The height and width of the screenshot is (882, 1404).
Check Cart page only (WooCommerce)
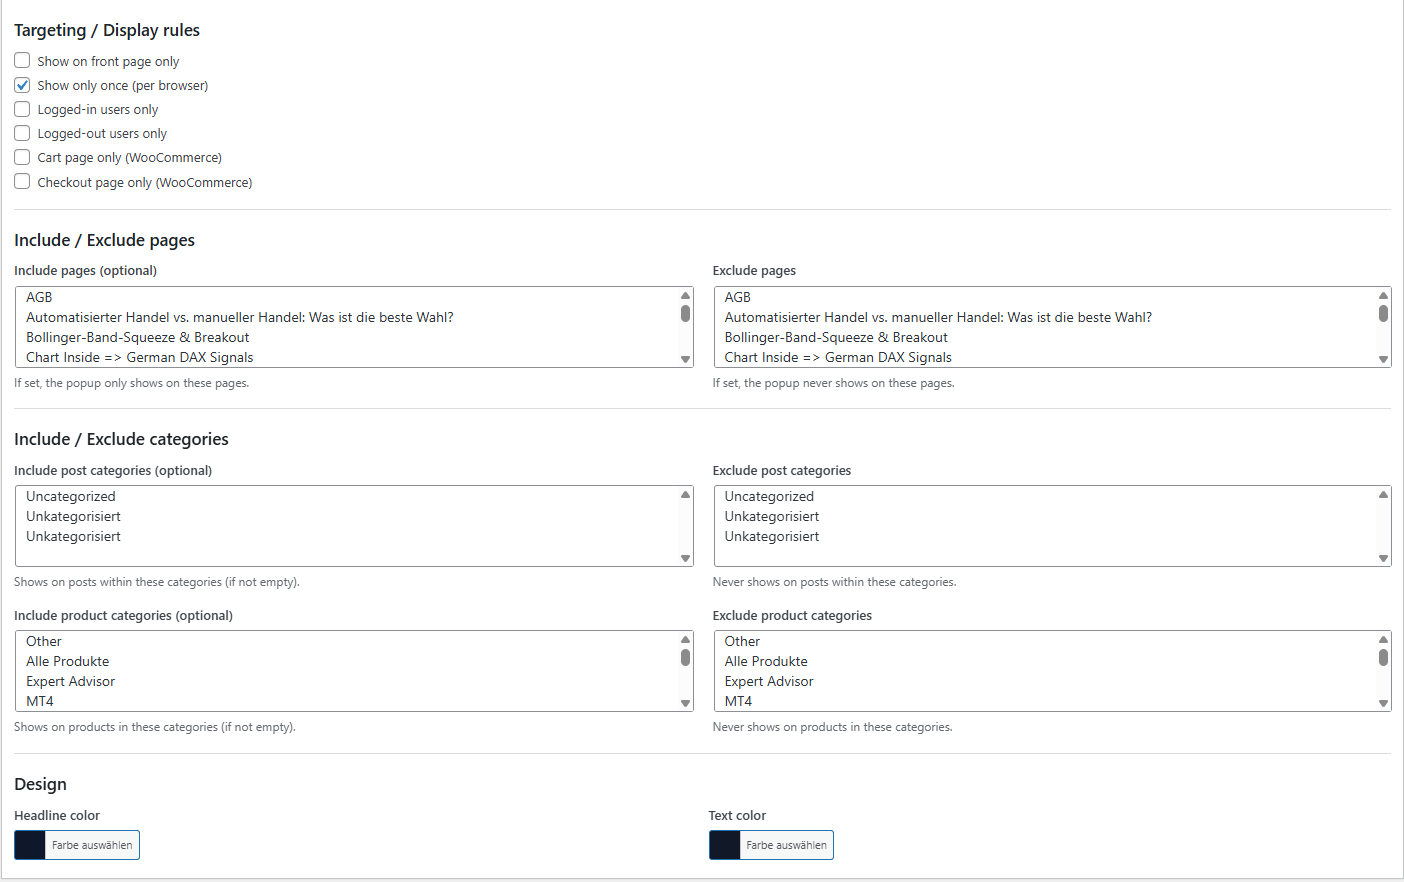(22, 157)
